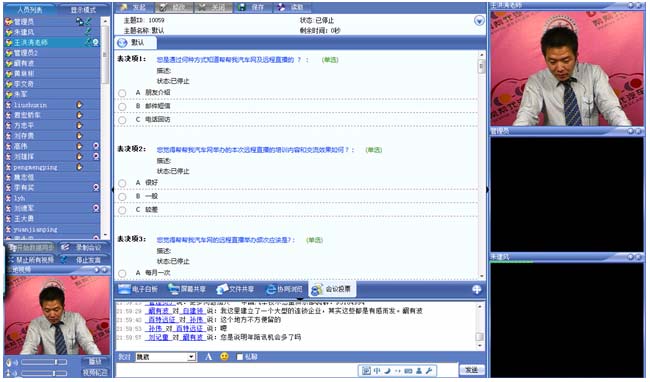Adjust the speaker volume slider

pyautogui.click(x=44, y=362)
